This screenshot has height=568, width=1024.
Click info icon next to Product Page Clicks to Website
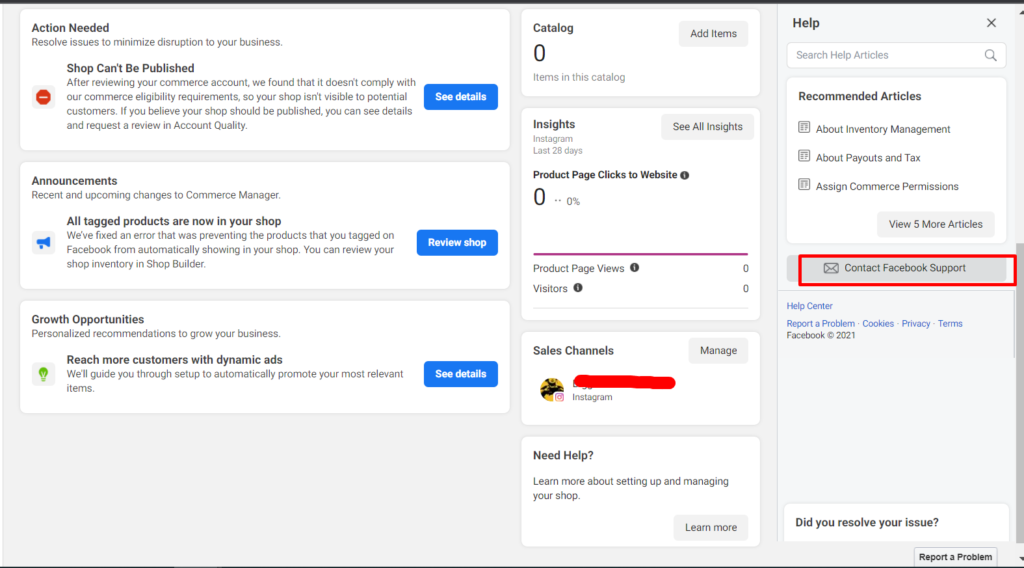point(684,175)
